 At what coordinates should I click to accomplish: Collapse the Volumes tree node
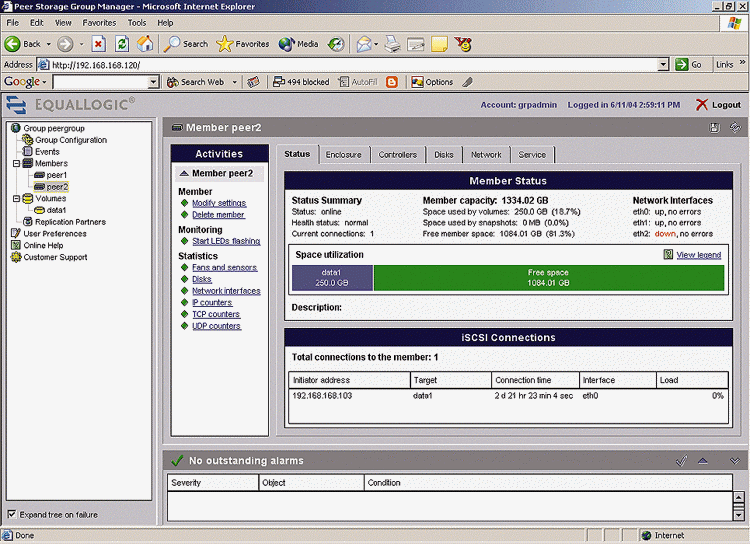coord(16,199)
